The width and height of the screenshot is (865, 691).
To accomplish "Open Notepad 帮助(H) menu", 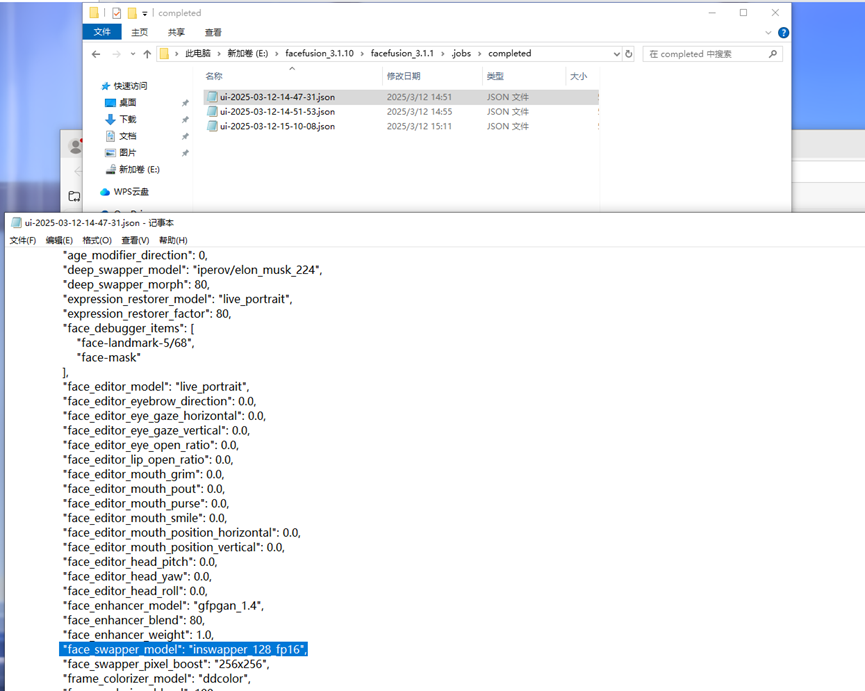I will pos(173,240).
